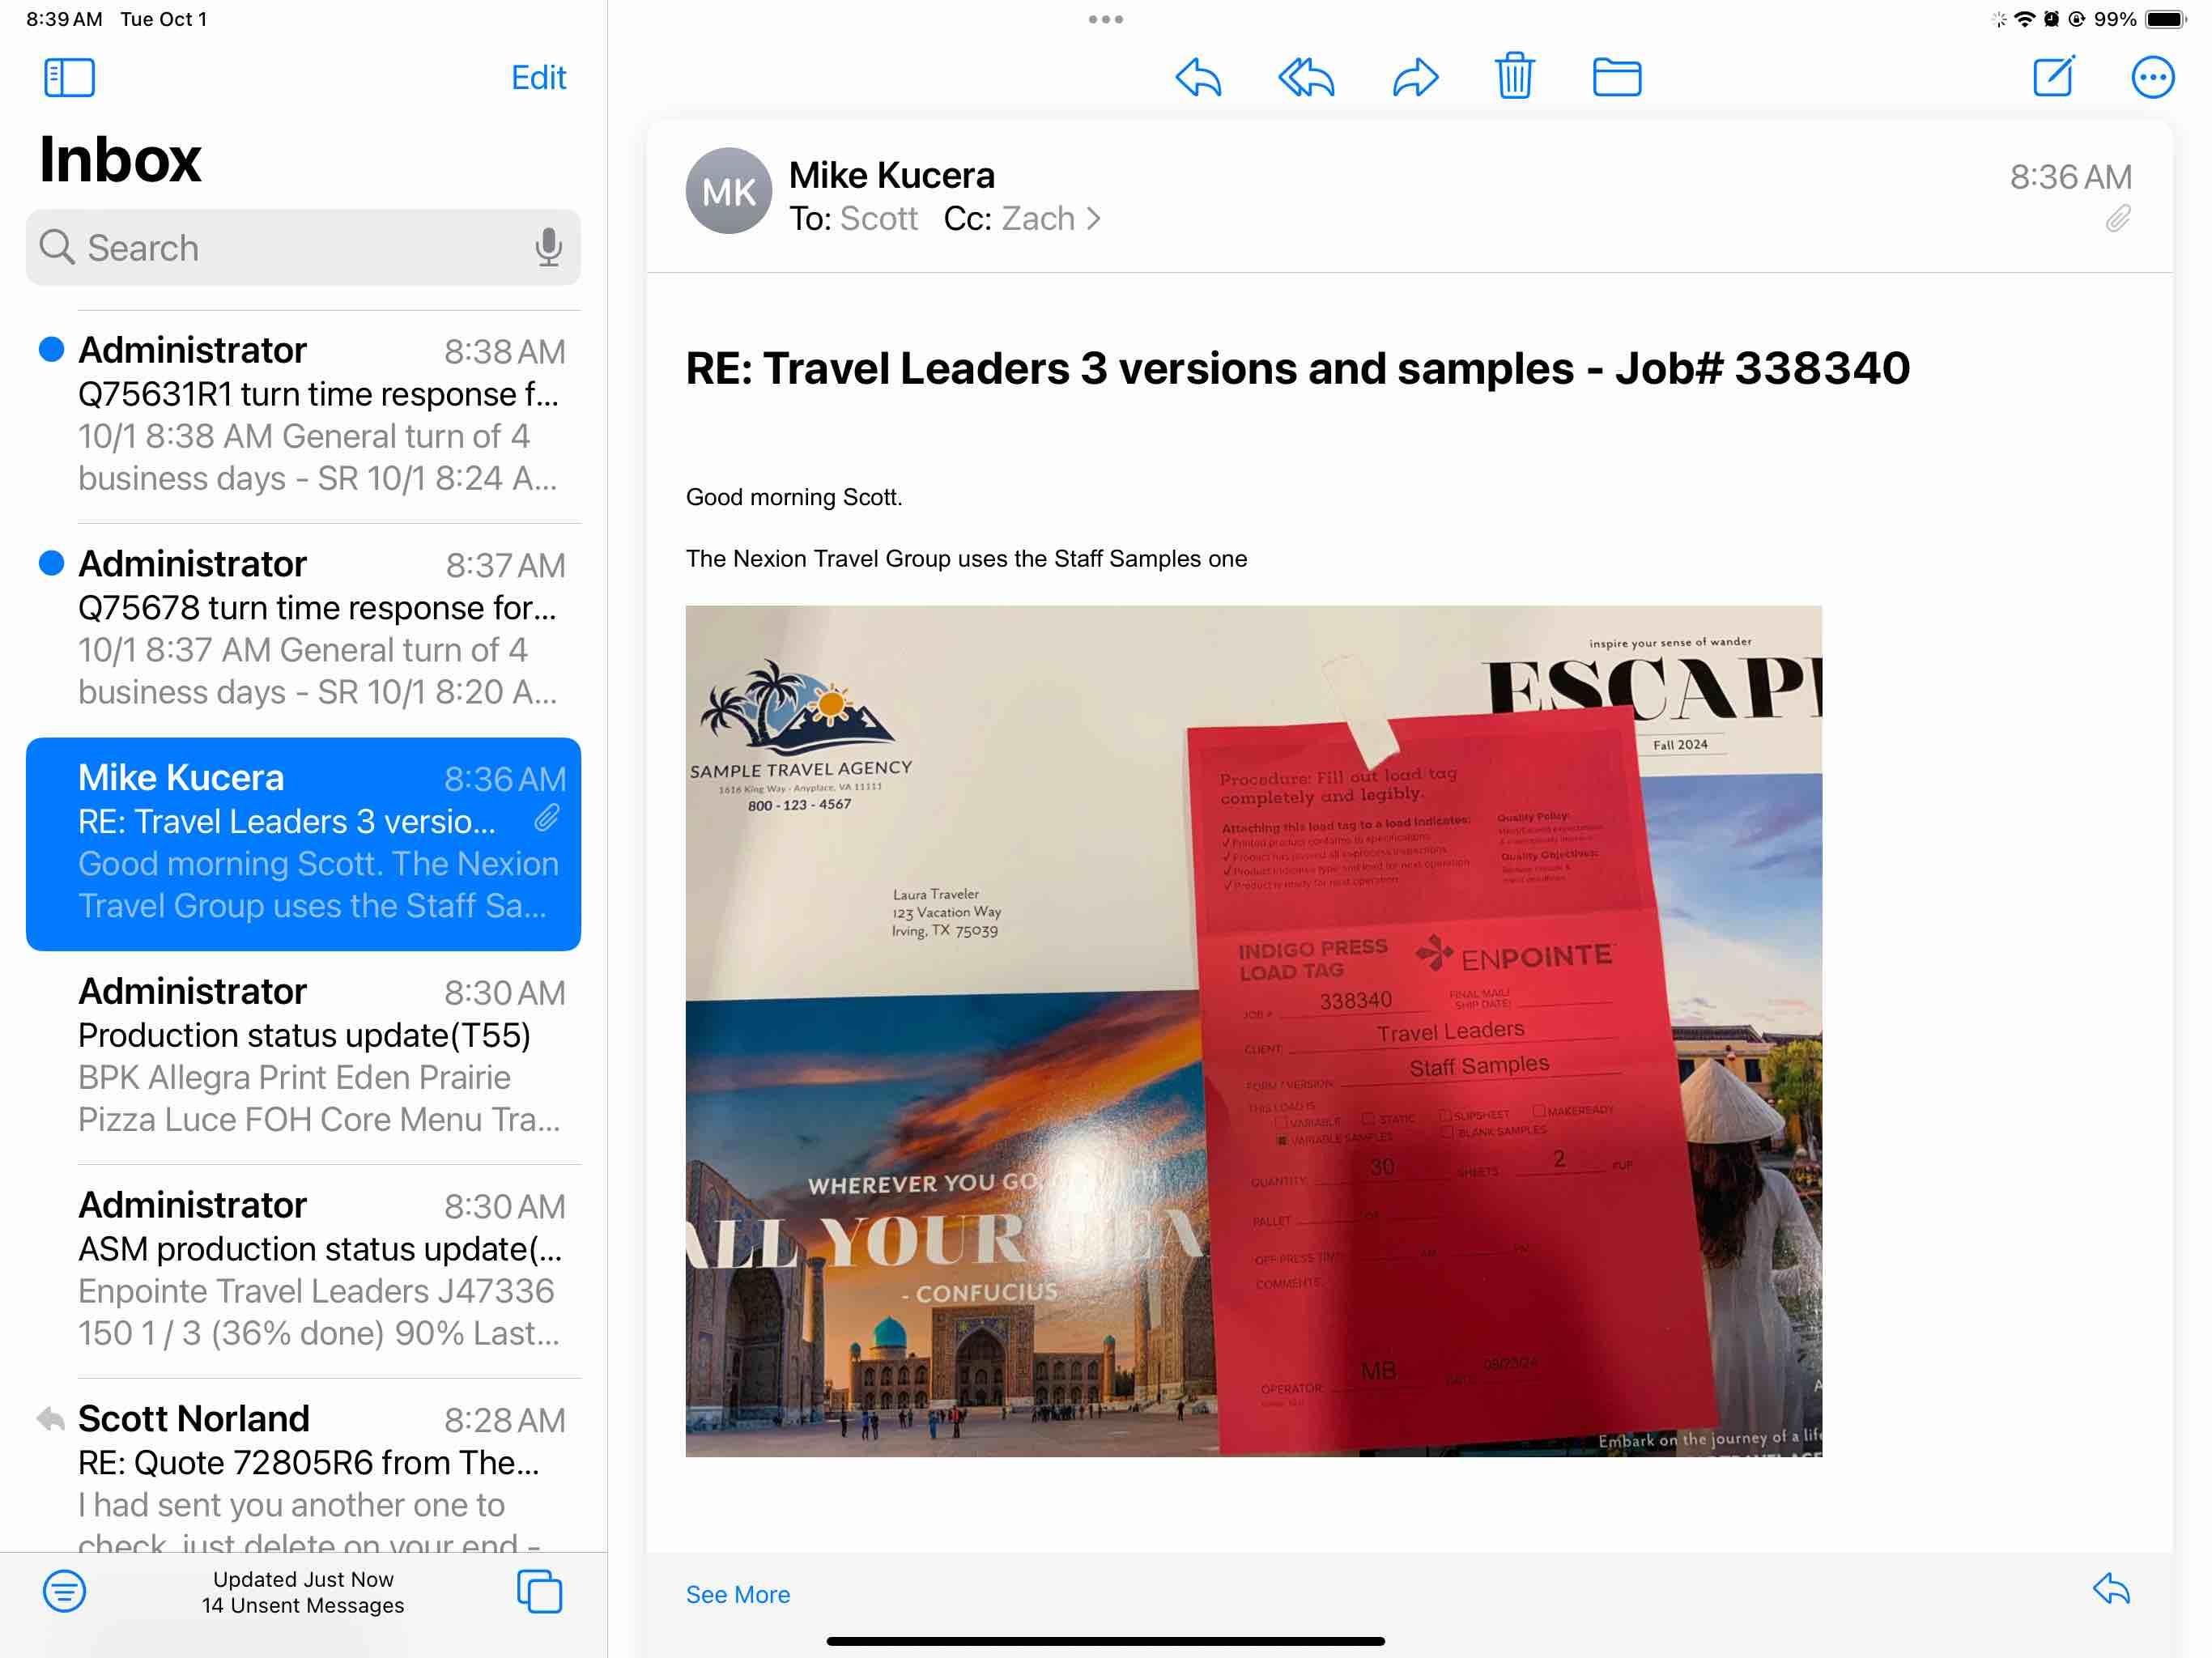Open the stacked windows icon in sidebar footer
The image size is (2212, 1658).
[x=539, y=1590]
